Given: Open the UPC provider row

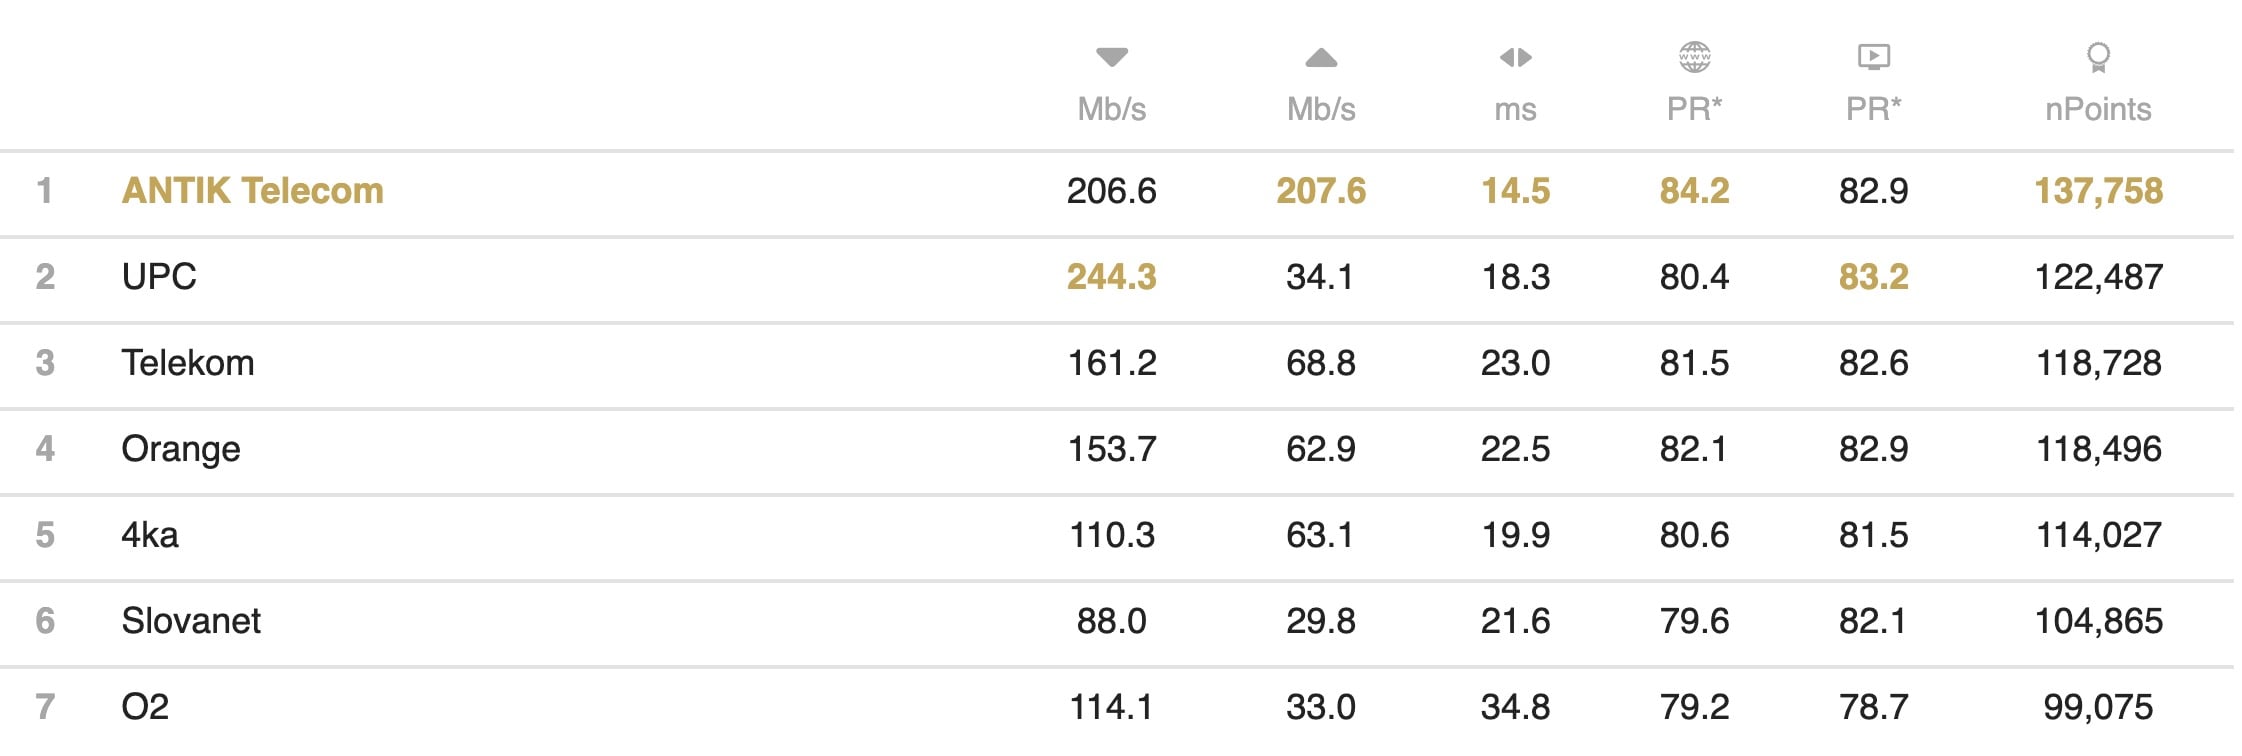Looking at the screenshot, I should pos(159,277).
